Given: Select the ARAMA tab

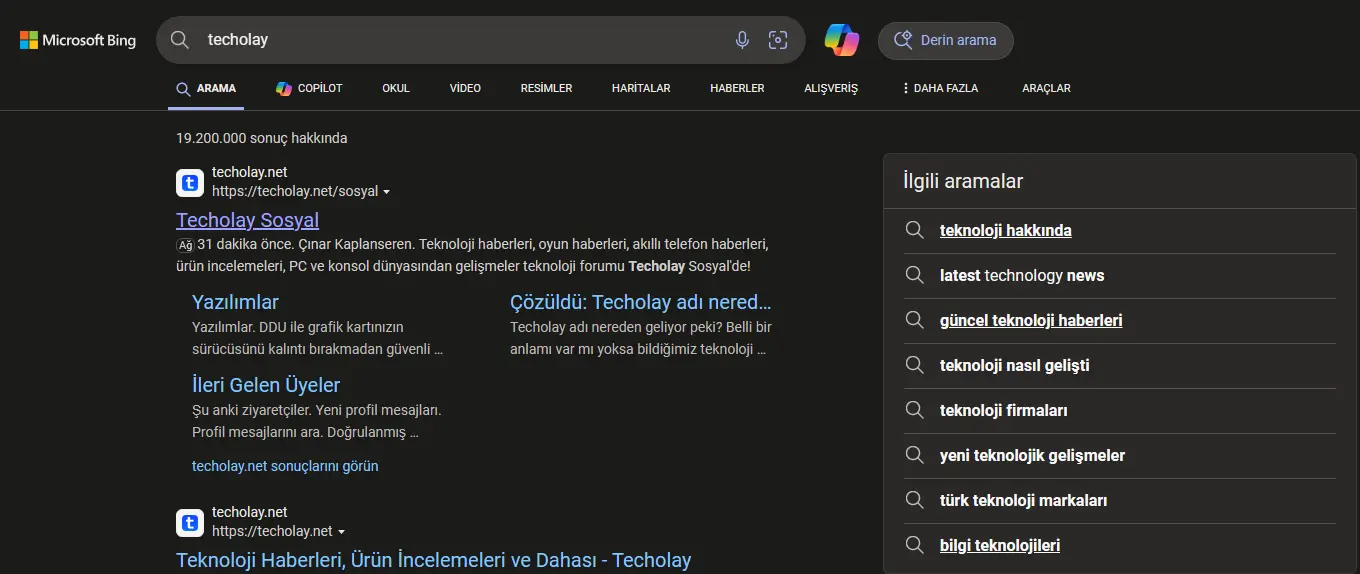Looking at the screenshot, I should click(x=206, y=88).
